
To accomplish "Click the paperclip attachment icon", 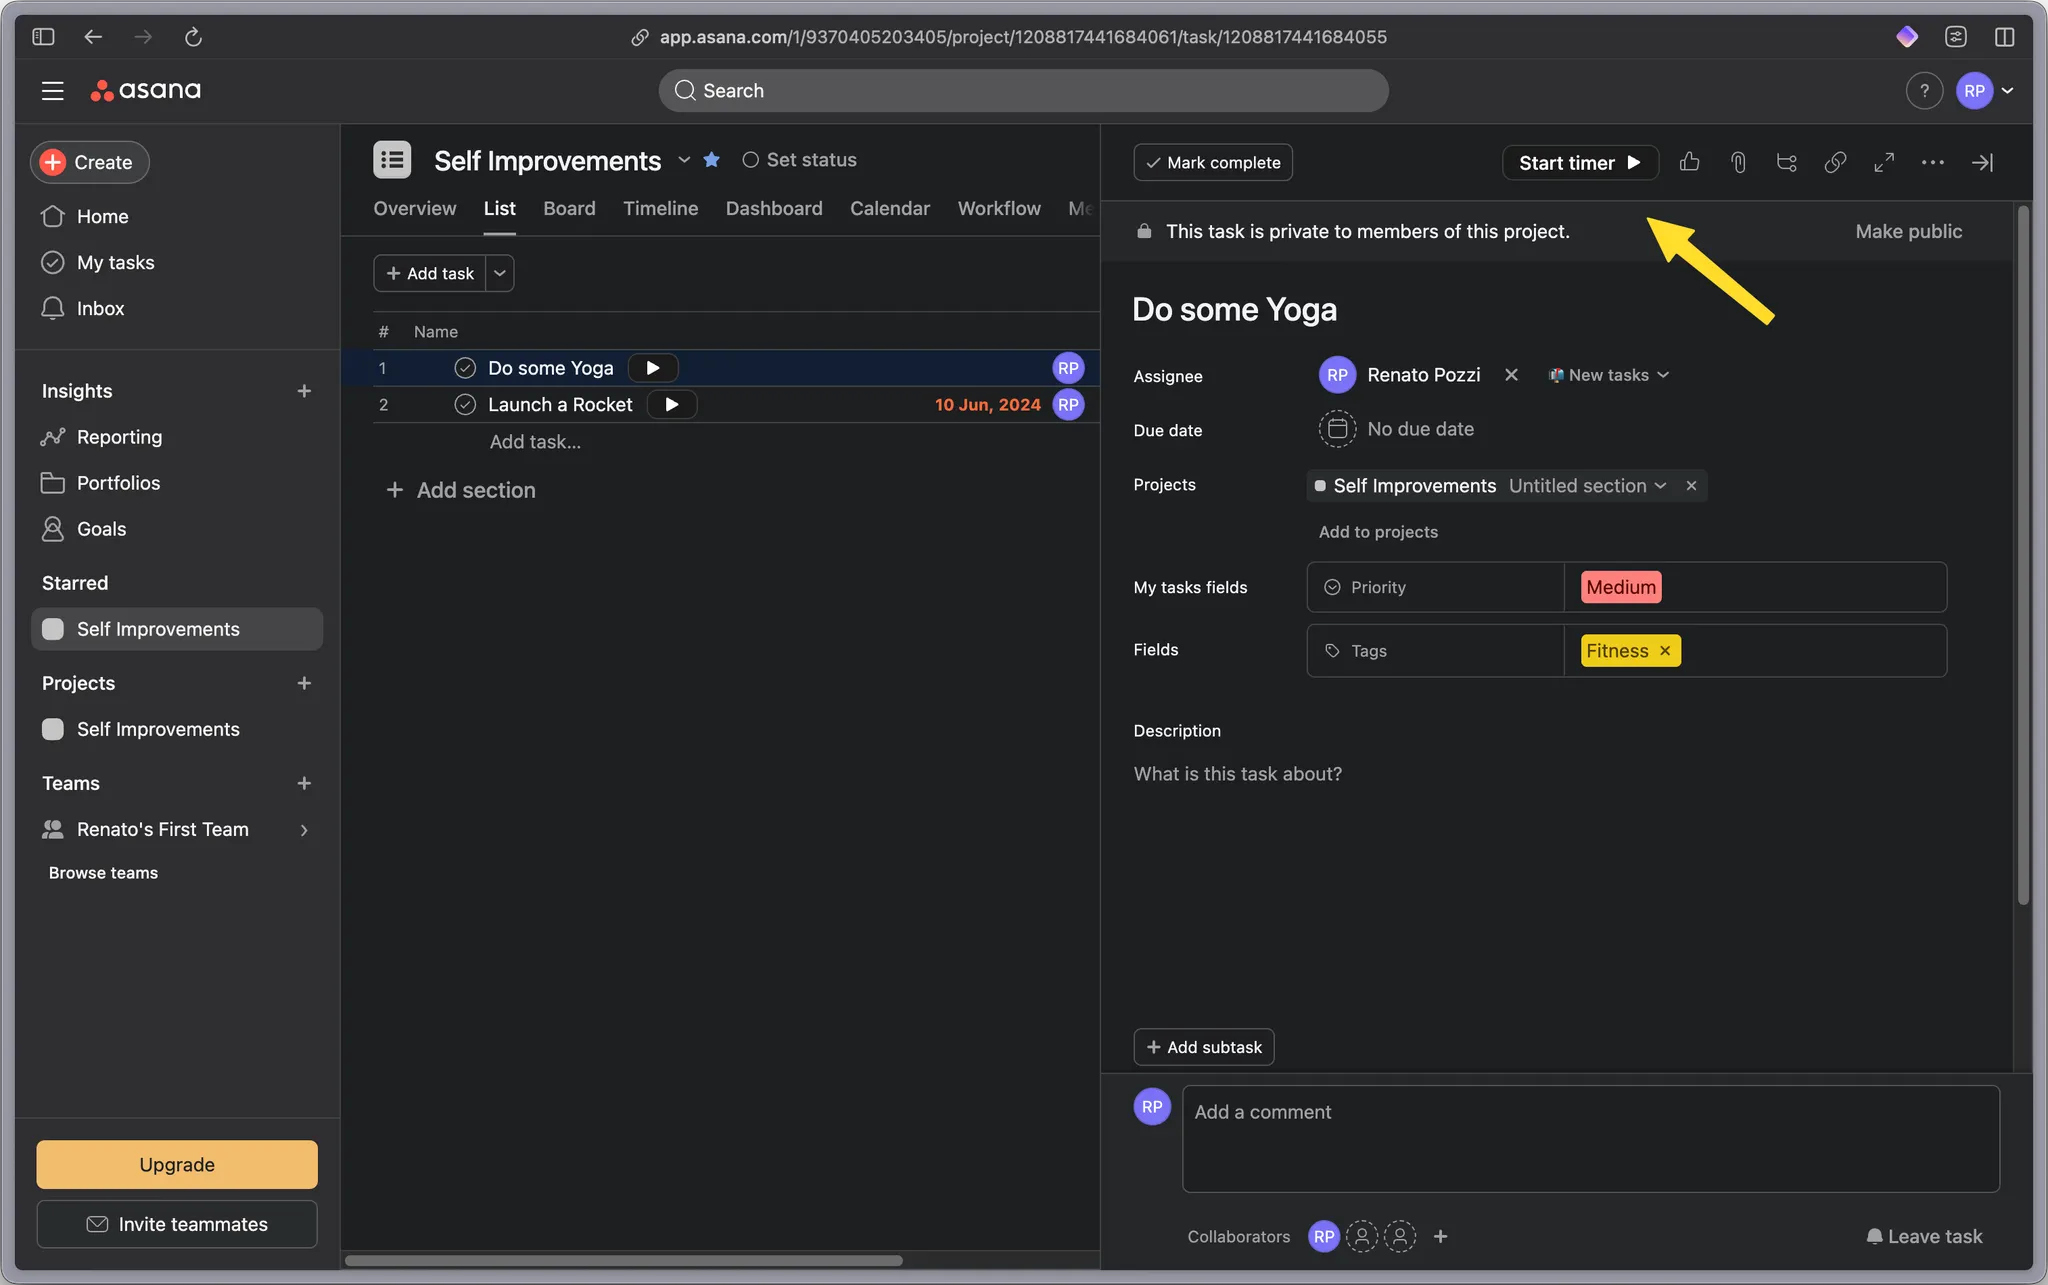I will pos(1738,162).
